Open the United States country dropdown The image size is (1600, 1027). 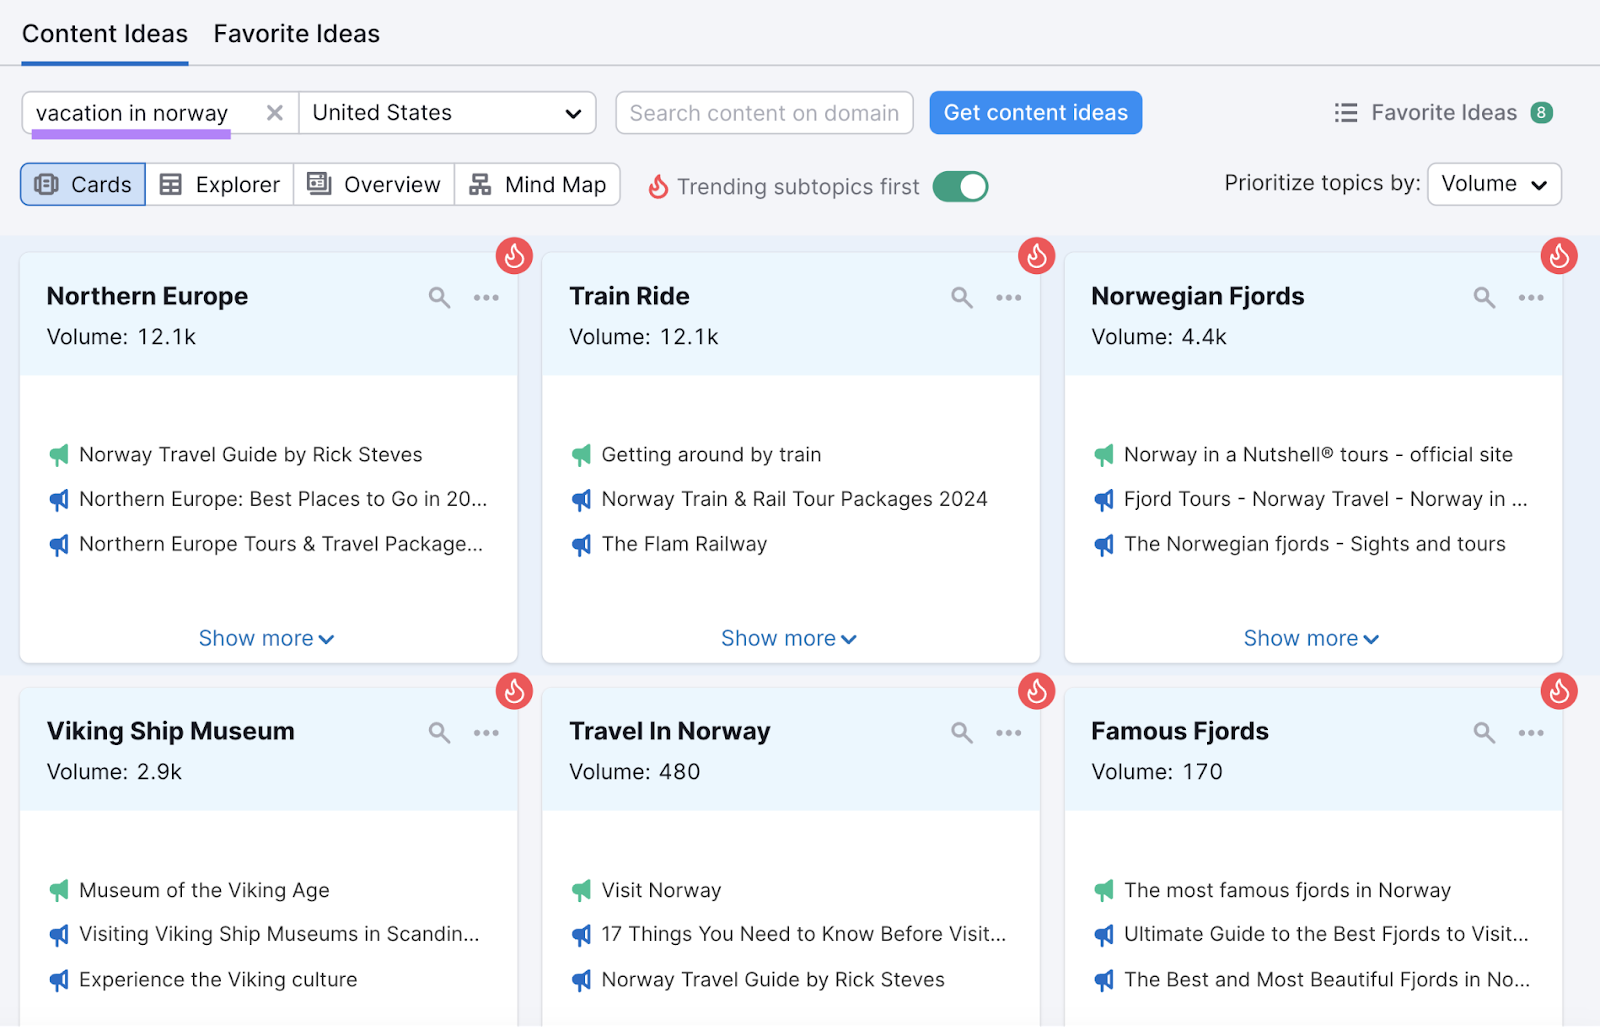[447, 112]
